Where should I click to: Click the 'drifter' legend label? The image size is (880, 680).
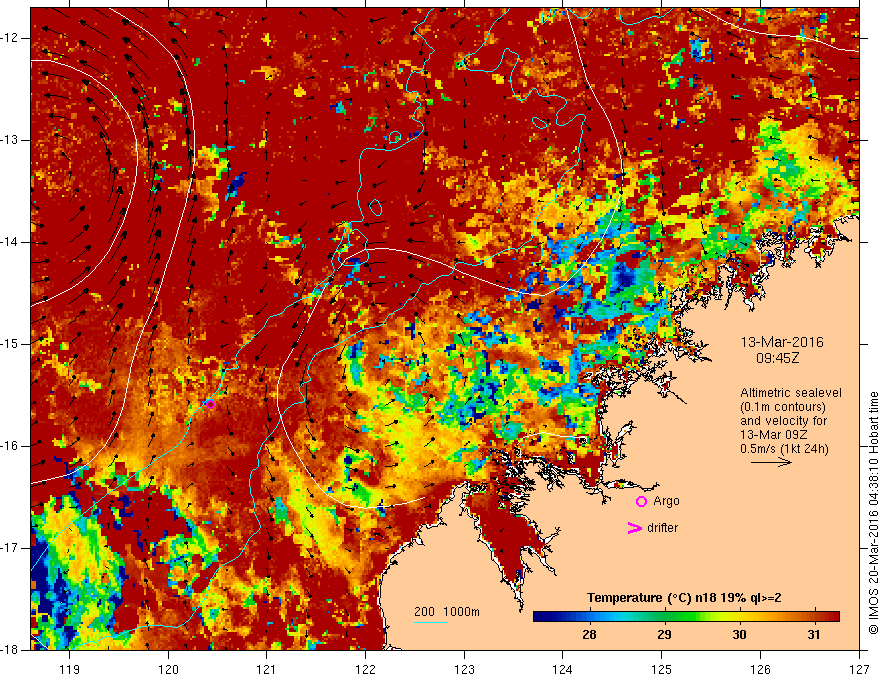(662, 528)
